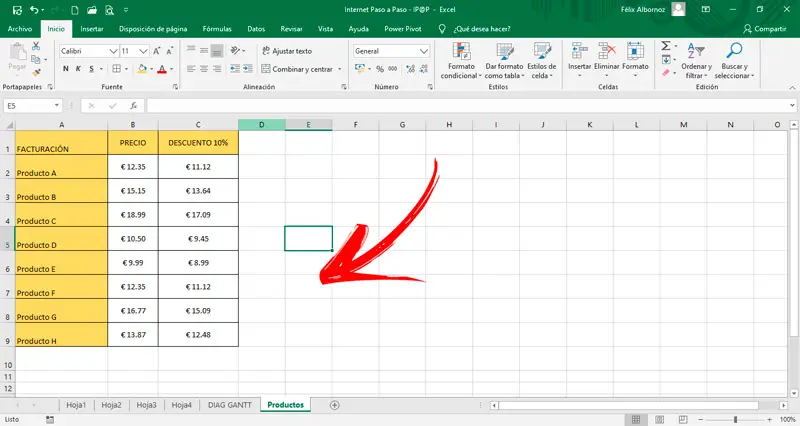Expand the Fuente dialog launcher
This screenshot has height=426, width=800.
pyautogui.click(x=175, y=87)
